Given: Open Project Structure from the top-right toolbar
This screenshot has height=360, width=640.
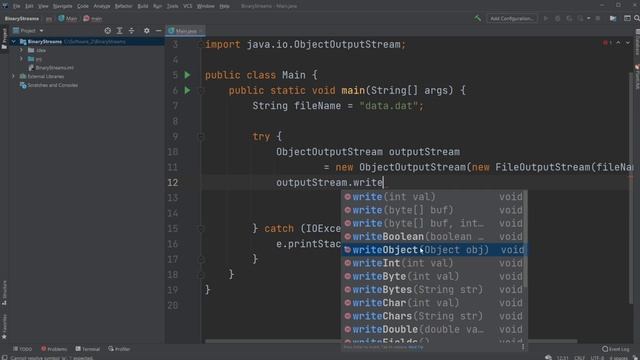Looking at the screenshot, I should point(613,18).
